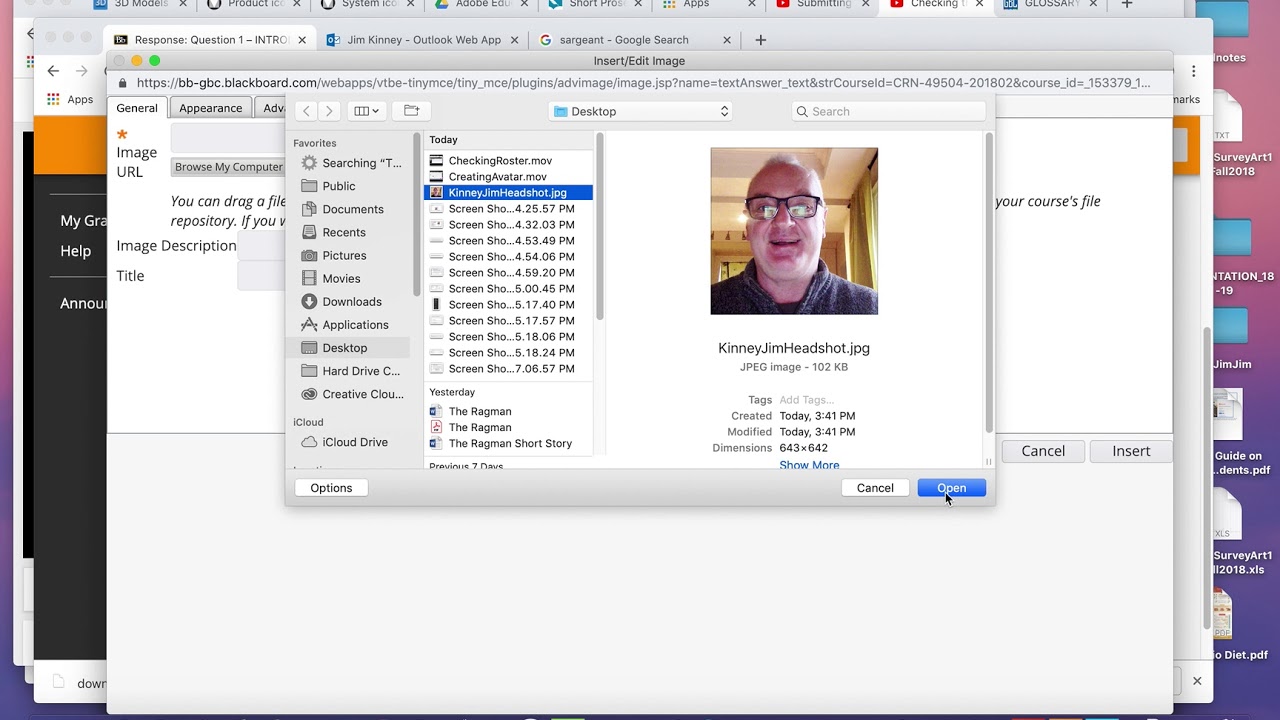
Task: Click the Browse My Computer button
Action: click(x=229, y=167)
